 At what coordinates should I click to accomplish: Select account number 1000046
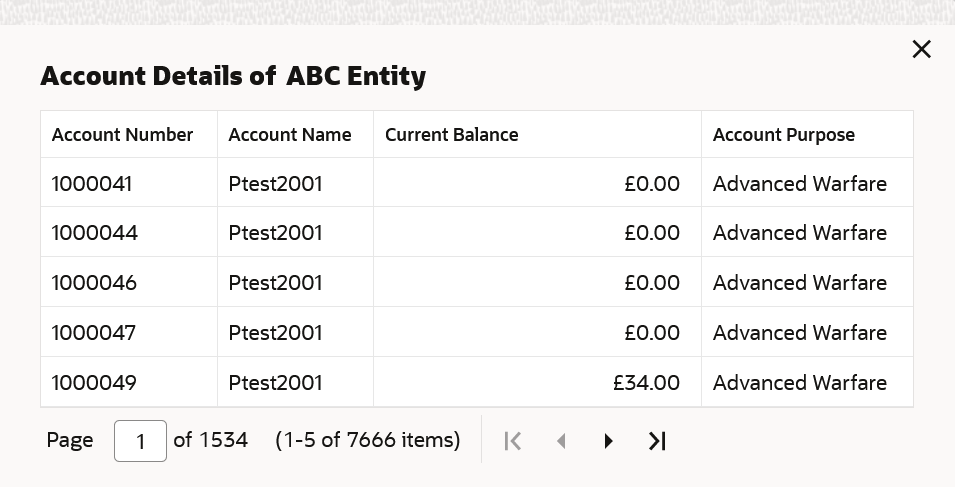tap(94, 283)
